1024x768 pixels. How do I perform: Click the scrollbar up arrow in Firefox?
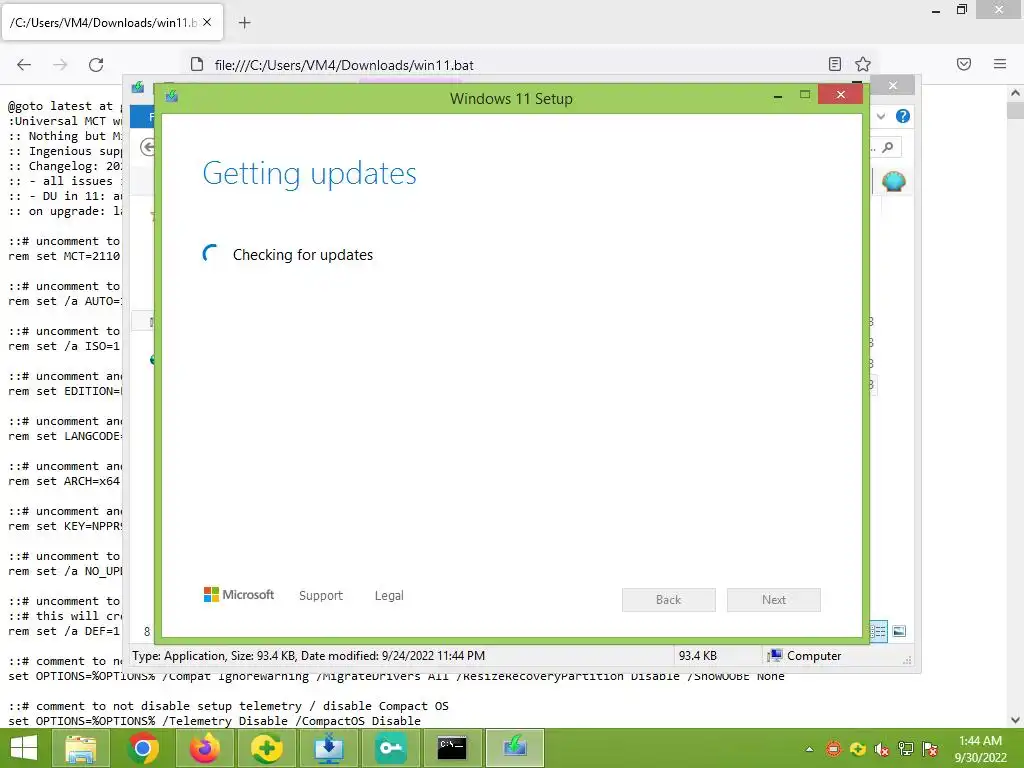pos(1016,93)
